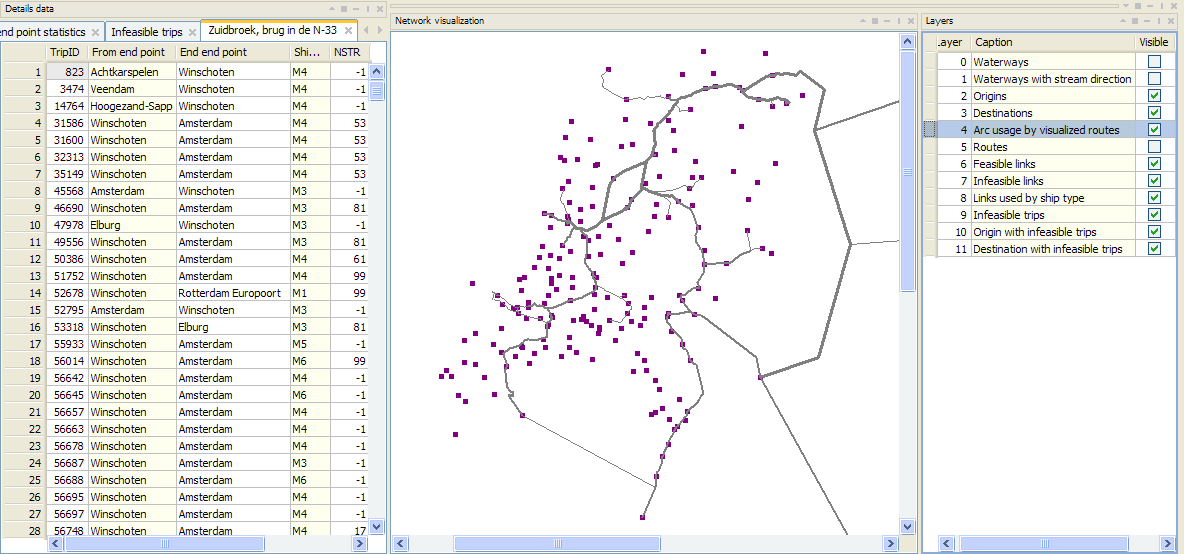Sort by From end point column
The height and width of the screenshot is (554, 1184).
(131, 53)
